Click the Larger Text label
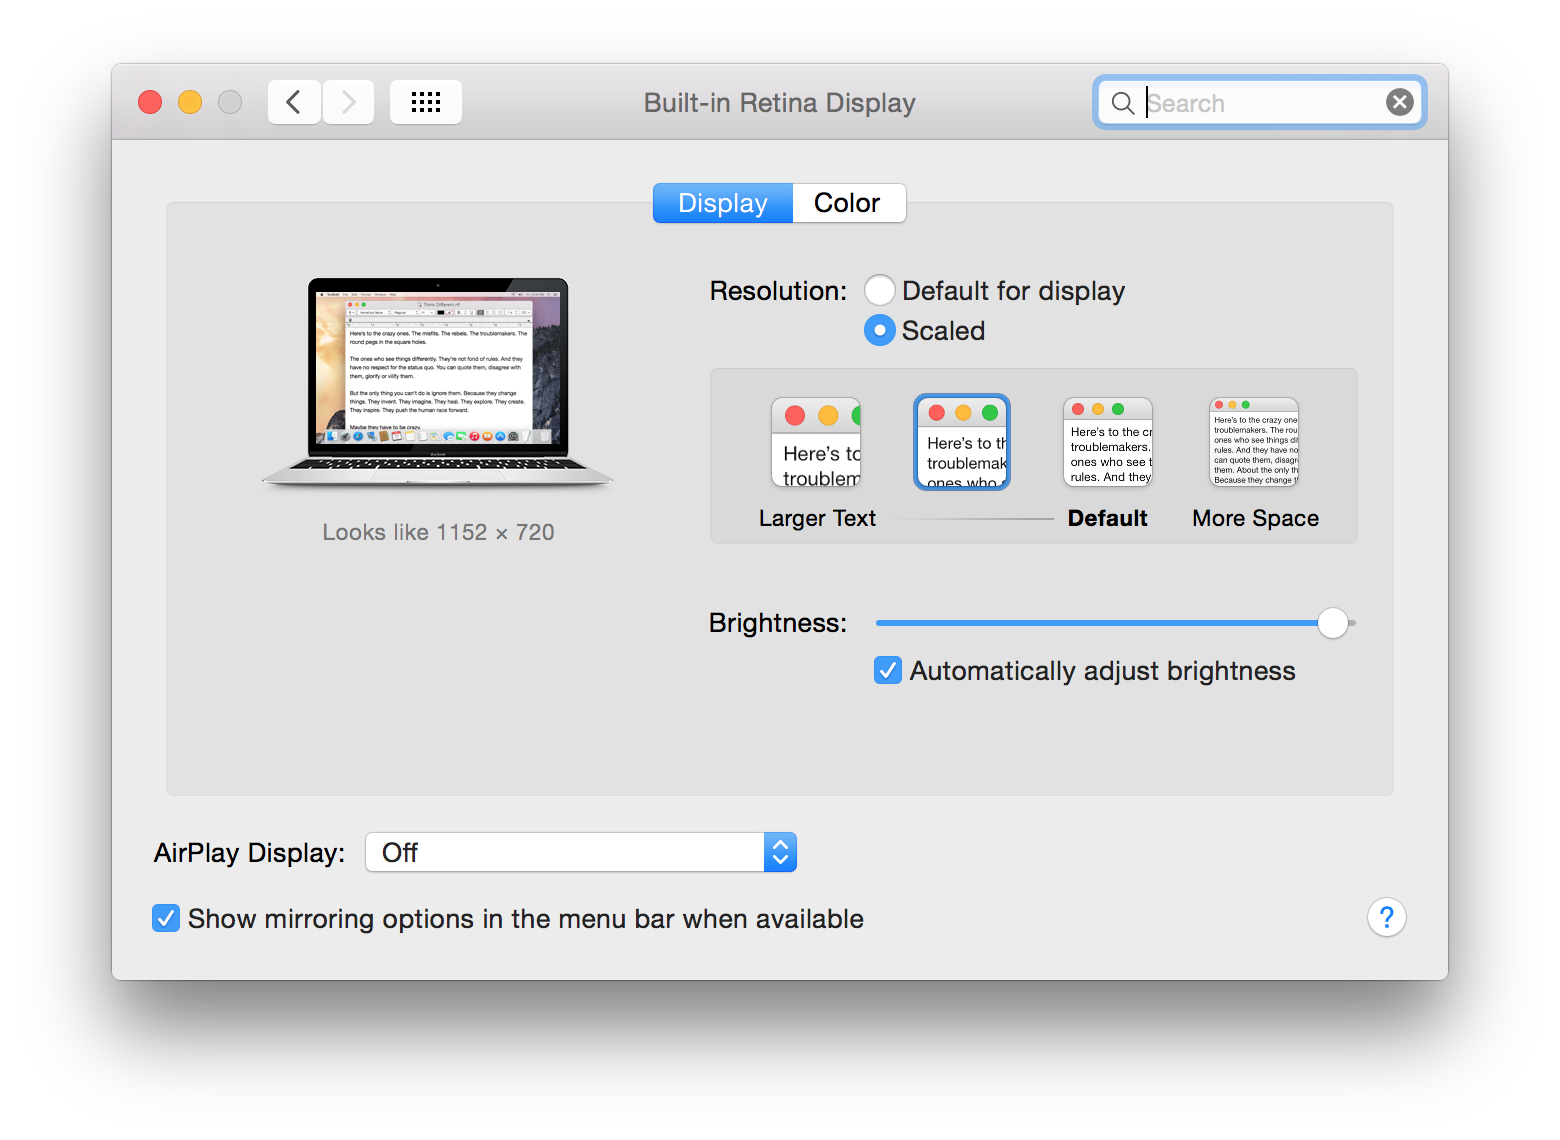 [x=817, y=518]
